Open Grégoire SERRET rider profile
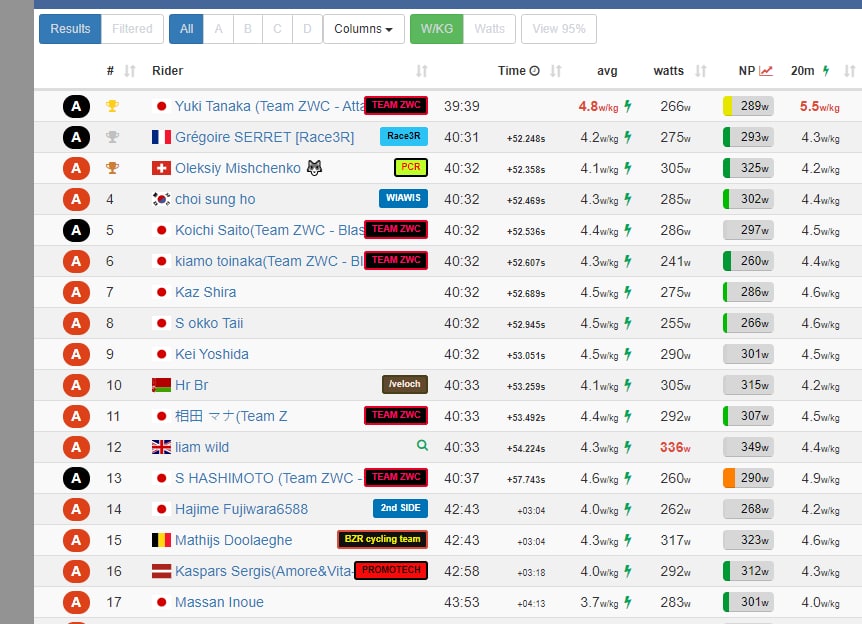This screenshot has width=862, height=624. pos(264,137)
